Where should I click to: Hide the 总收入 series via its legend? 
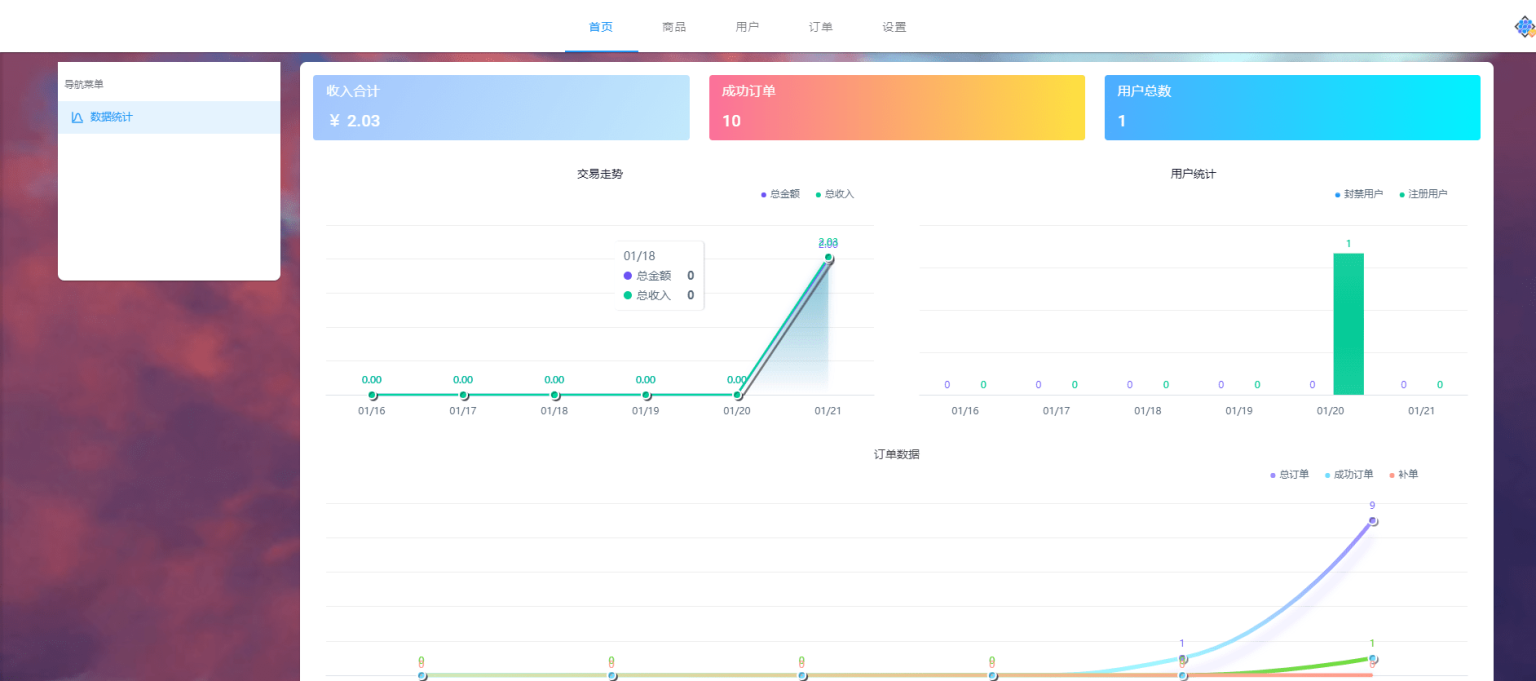(840, 194)
